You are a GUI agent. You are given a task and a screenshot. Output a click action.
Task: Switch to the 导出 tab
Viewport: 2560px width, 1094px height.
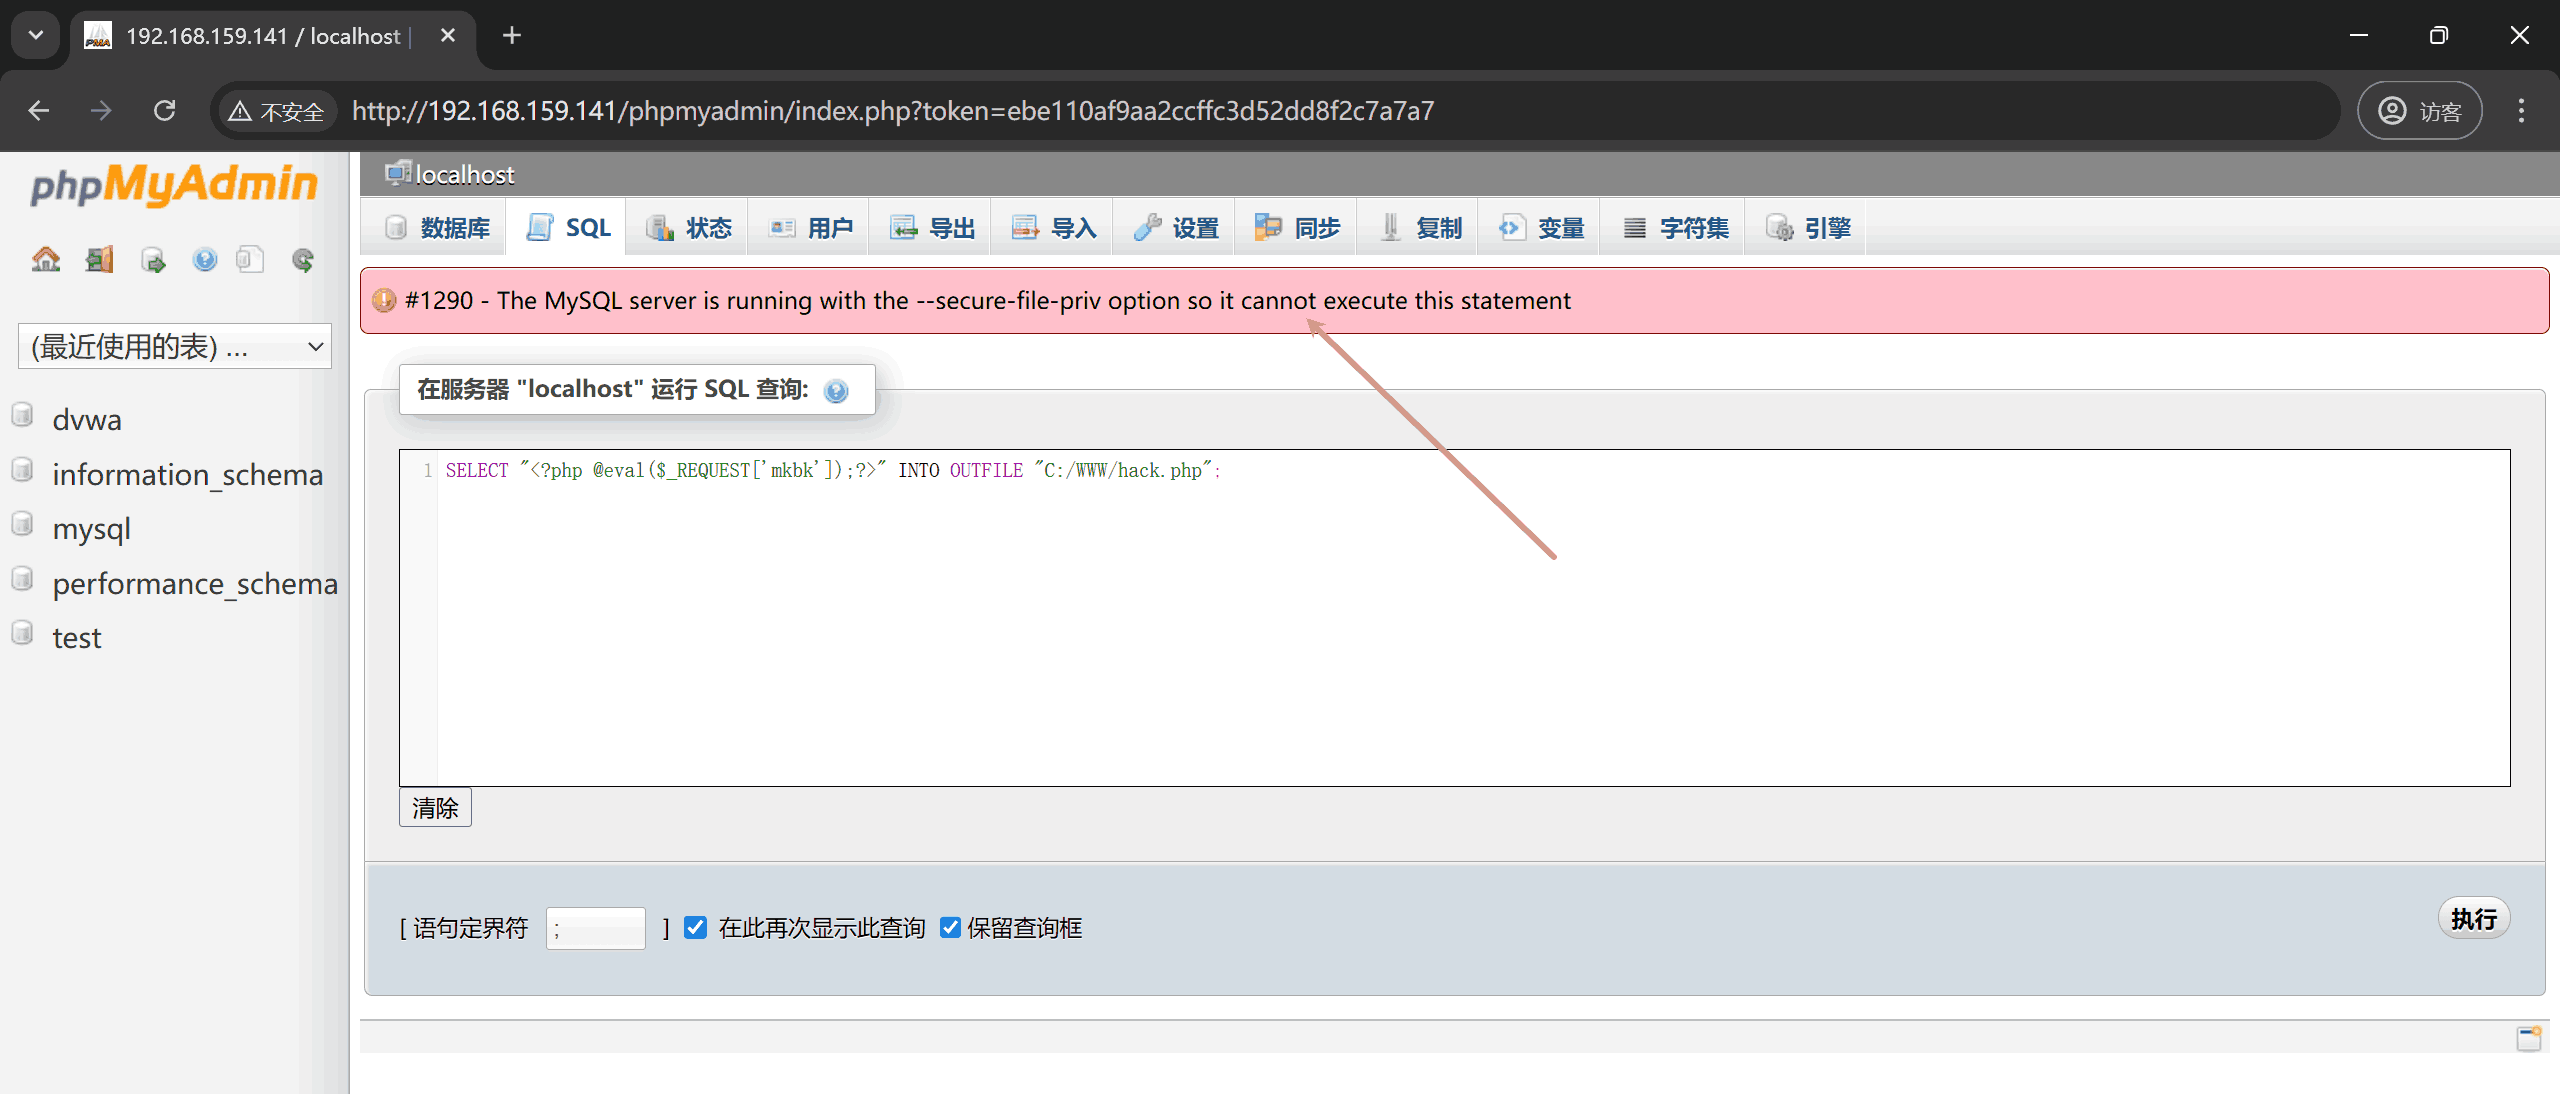[932, 228]
